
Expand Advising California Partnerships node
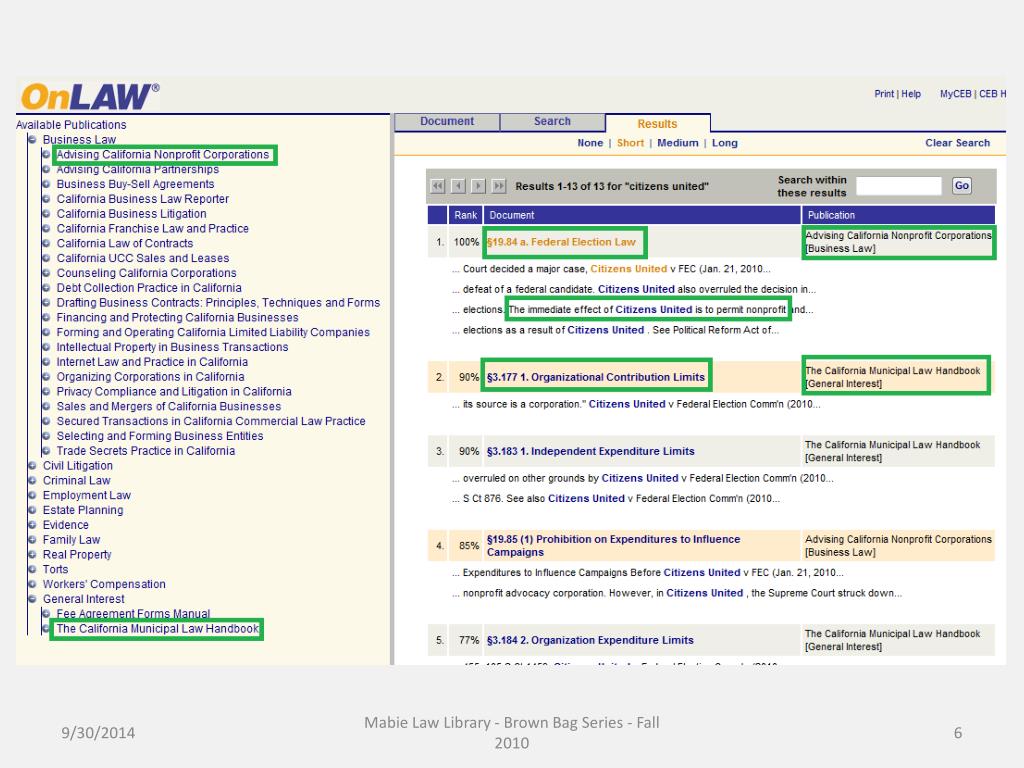point(46,169)
